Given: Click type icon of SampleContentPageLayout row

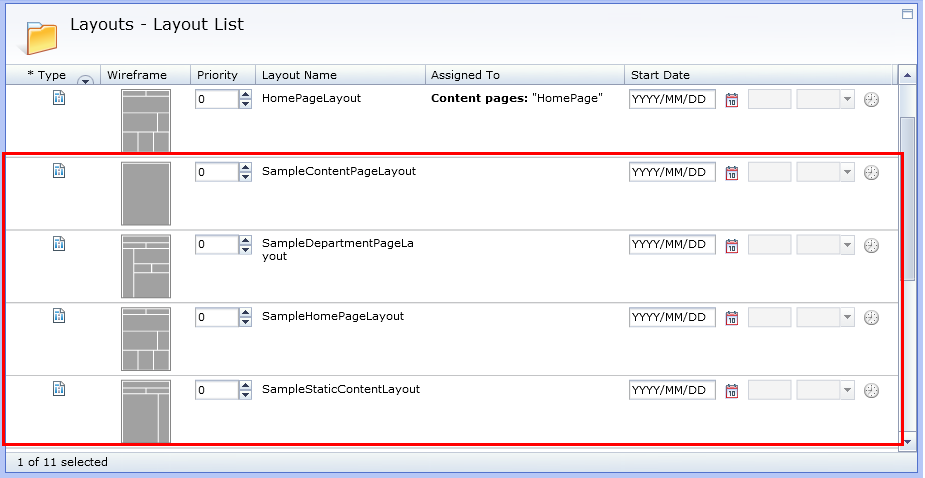Looking at the screenshot, I should click(59, 171).
